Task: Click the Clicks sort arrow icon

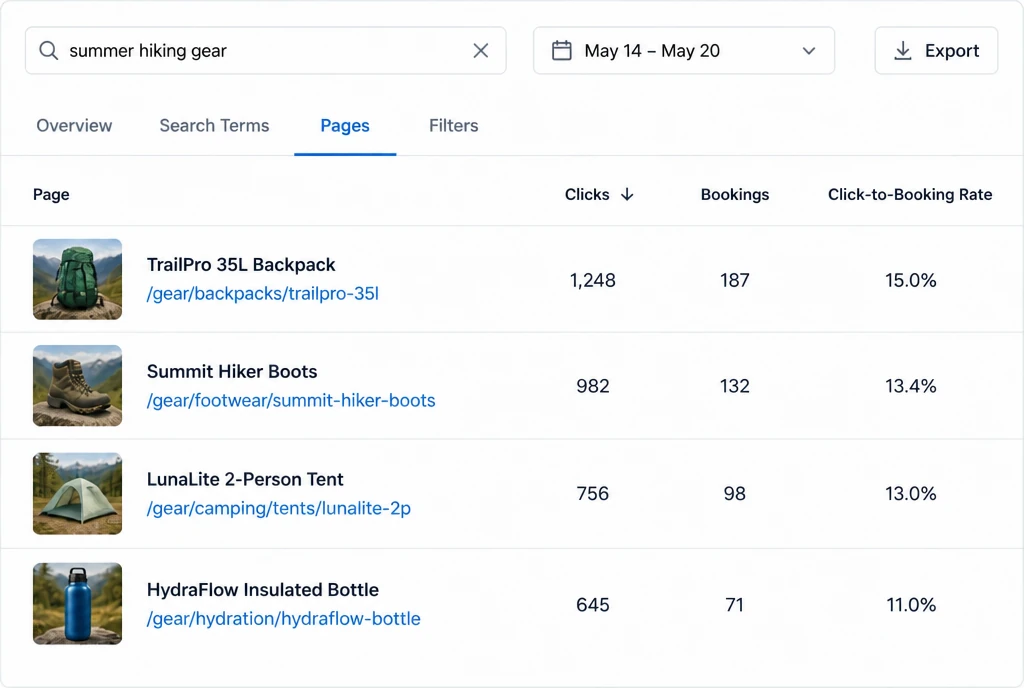Action: (627, 195)
